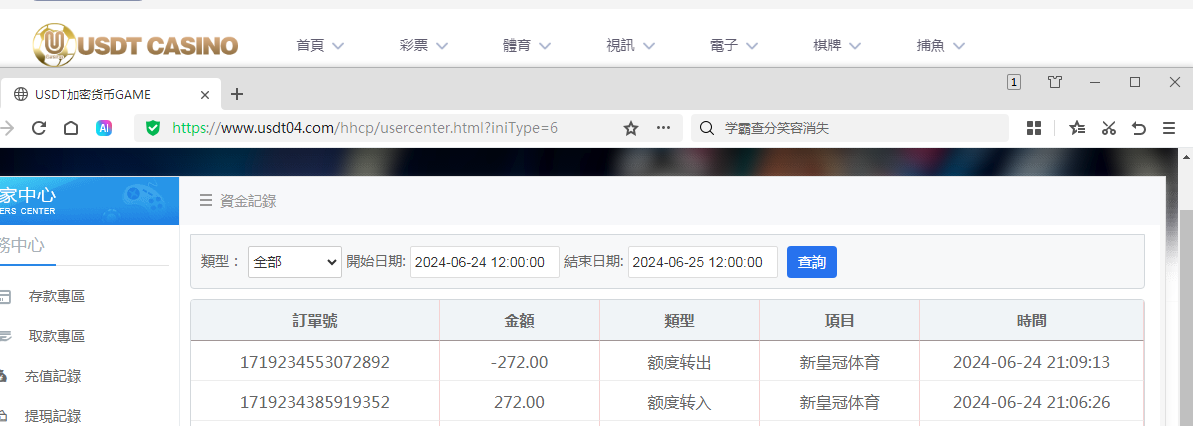Screen dimensions: 1193x426
Task: Bookmark this page with the star
Action: (631, 128)
